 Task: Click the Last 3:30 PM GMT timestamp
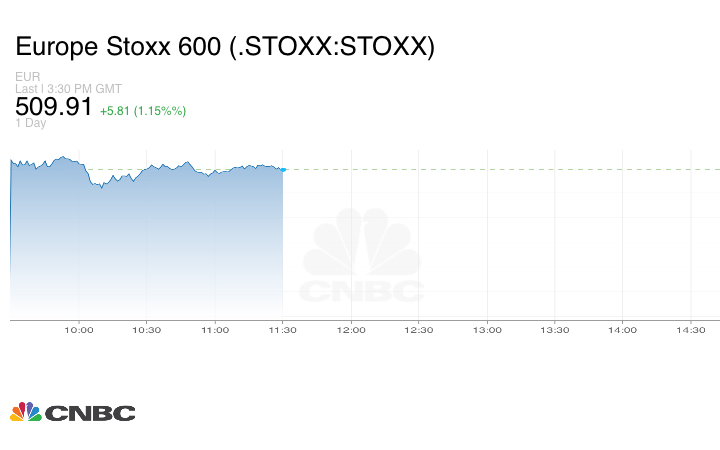(69, 88)
